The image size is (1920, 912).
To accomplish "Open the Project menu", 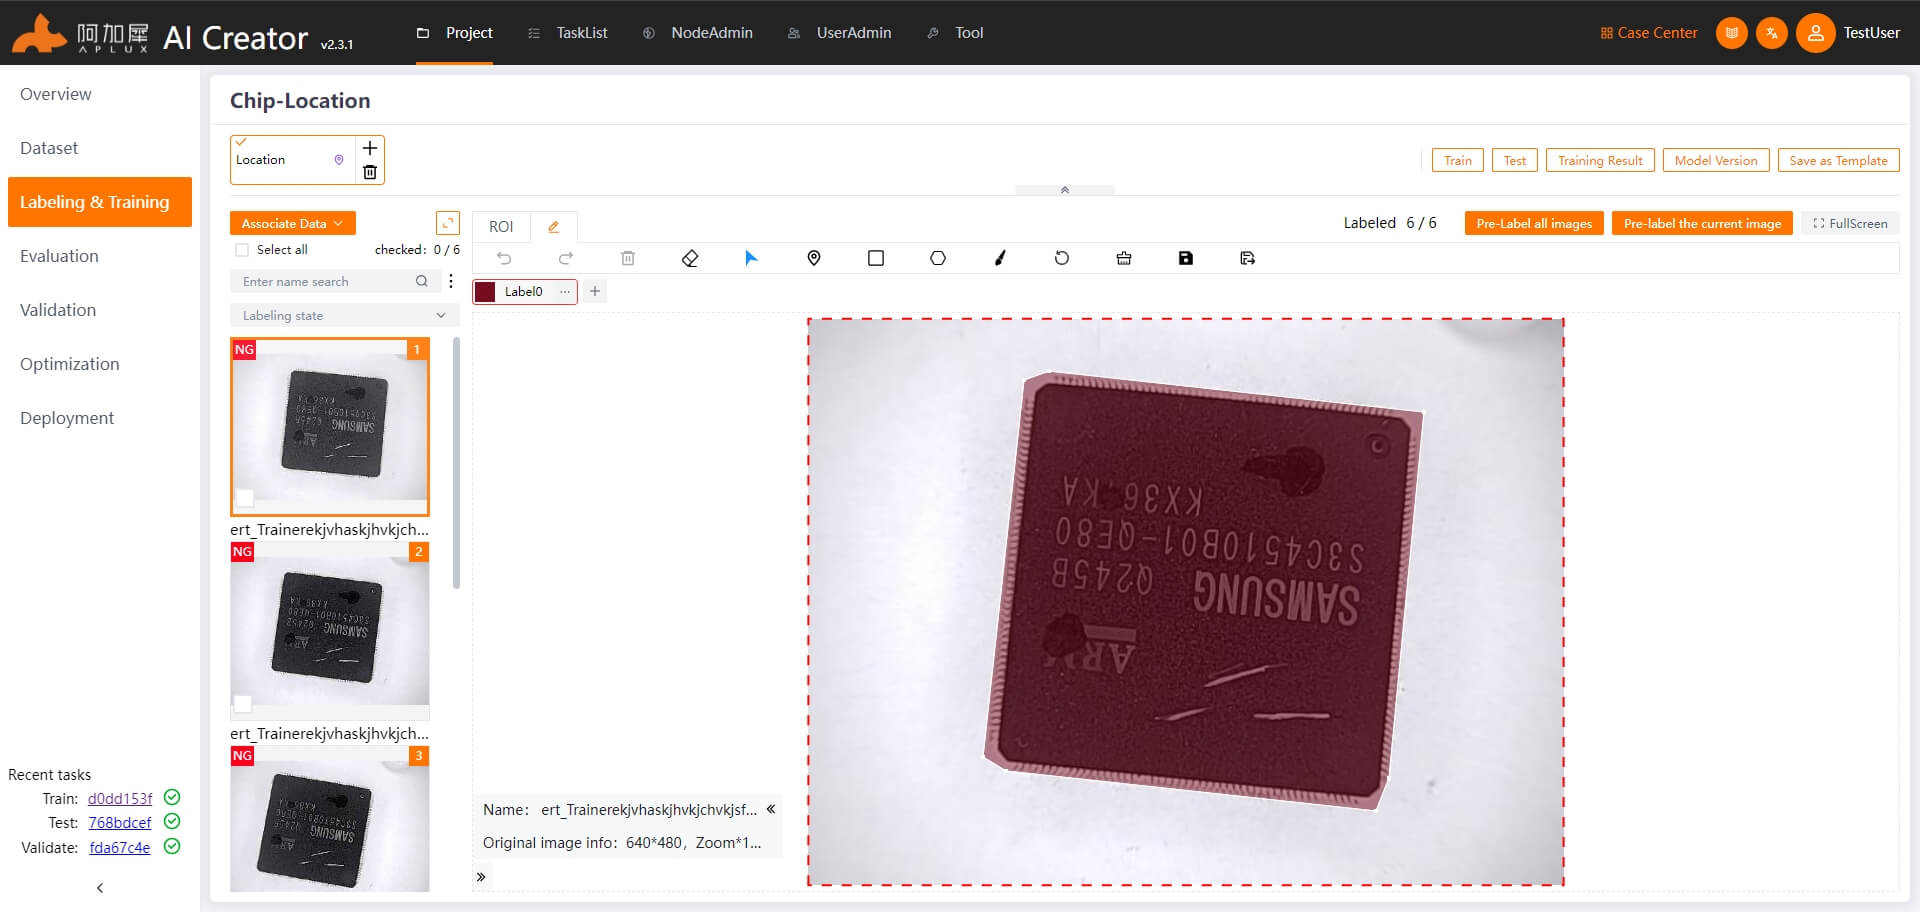I will point(455,33).
